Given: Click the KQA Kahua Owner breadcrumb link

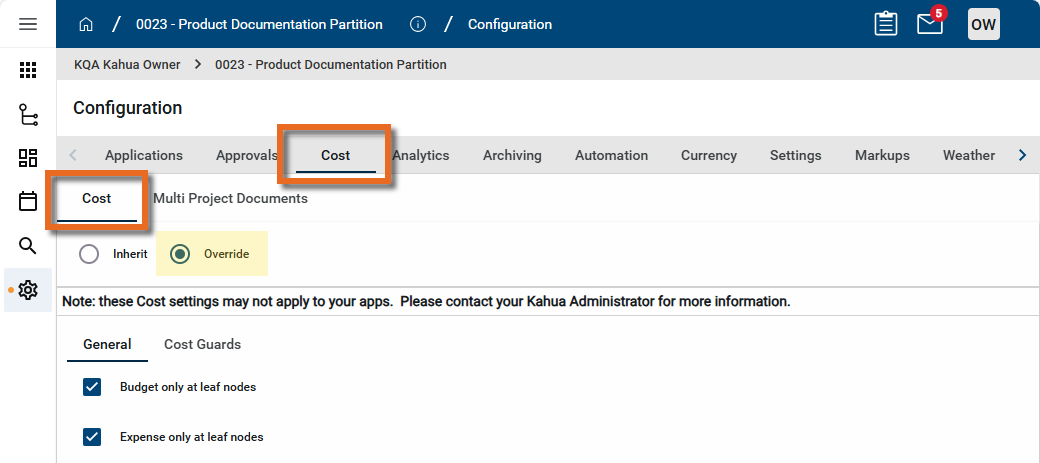Looking at the screenshot, I should (x=127, y=64).
